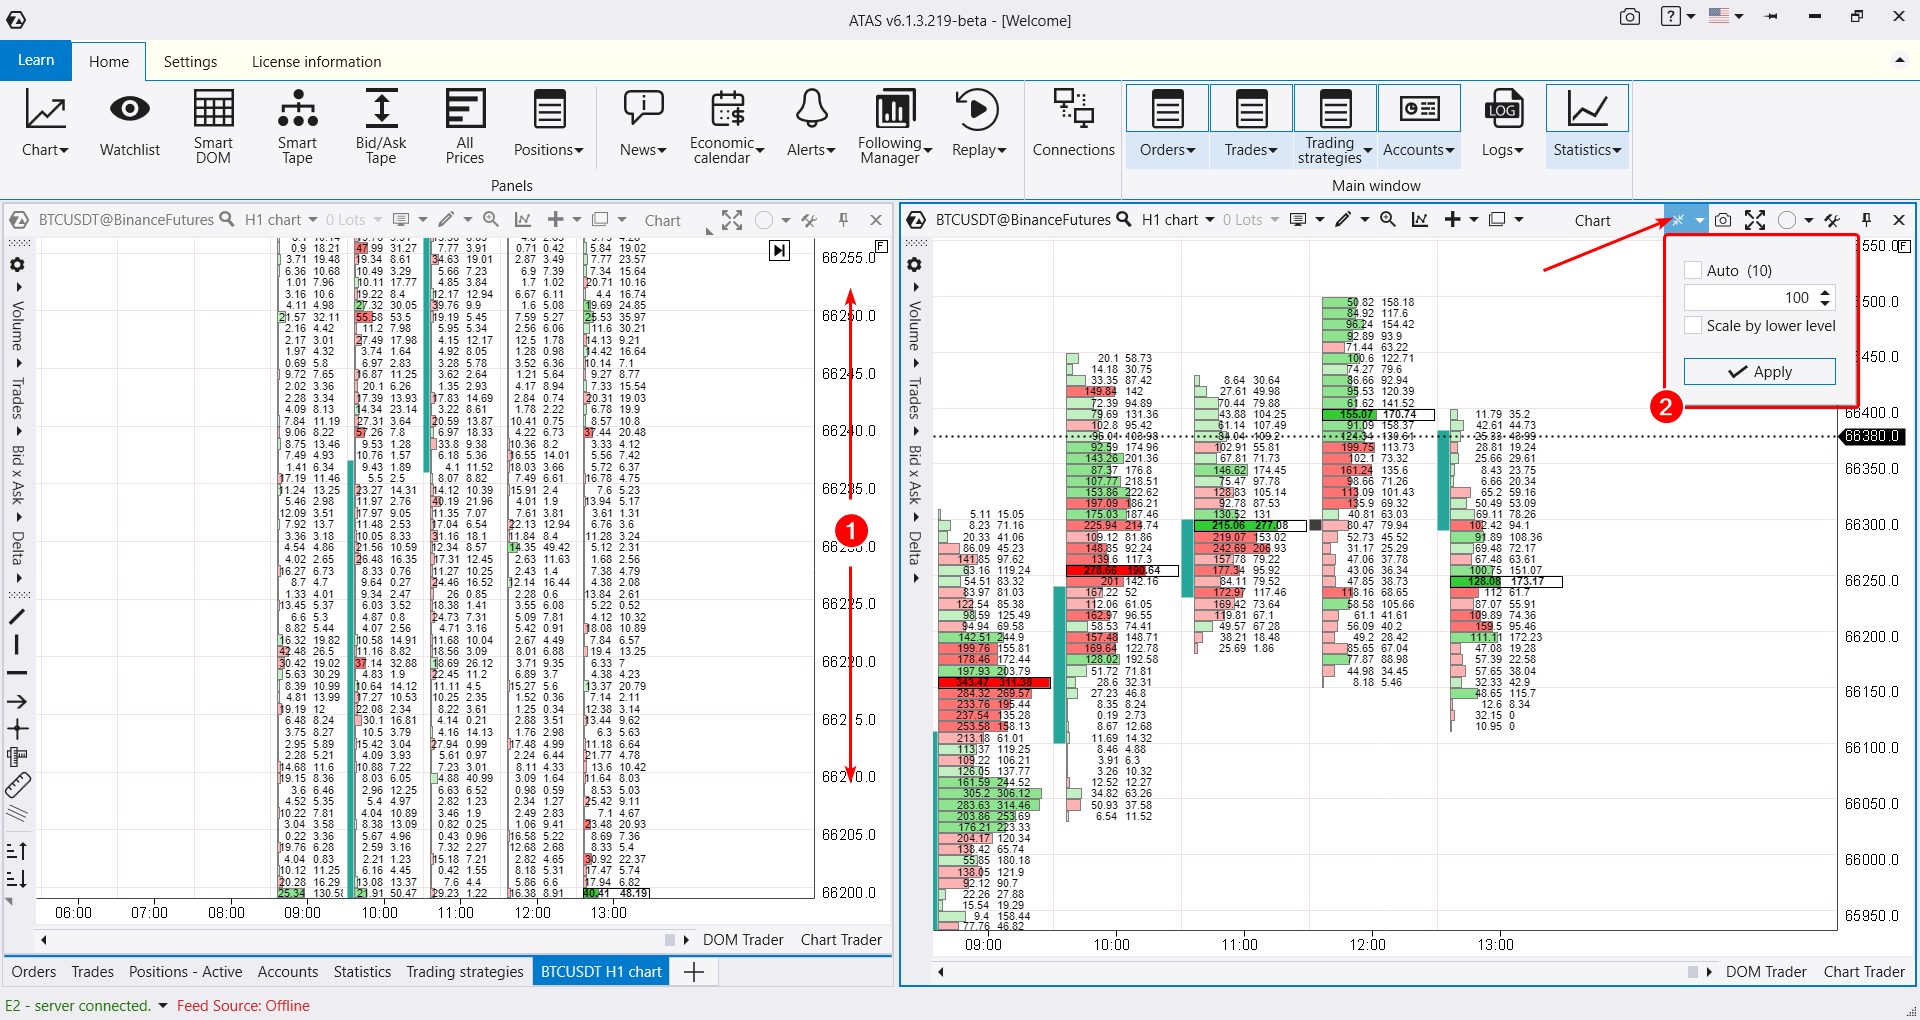This screenshot has width=1920, height=1020.
Task: Click the Apply button
Action: 1759,371
